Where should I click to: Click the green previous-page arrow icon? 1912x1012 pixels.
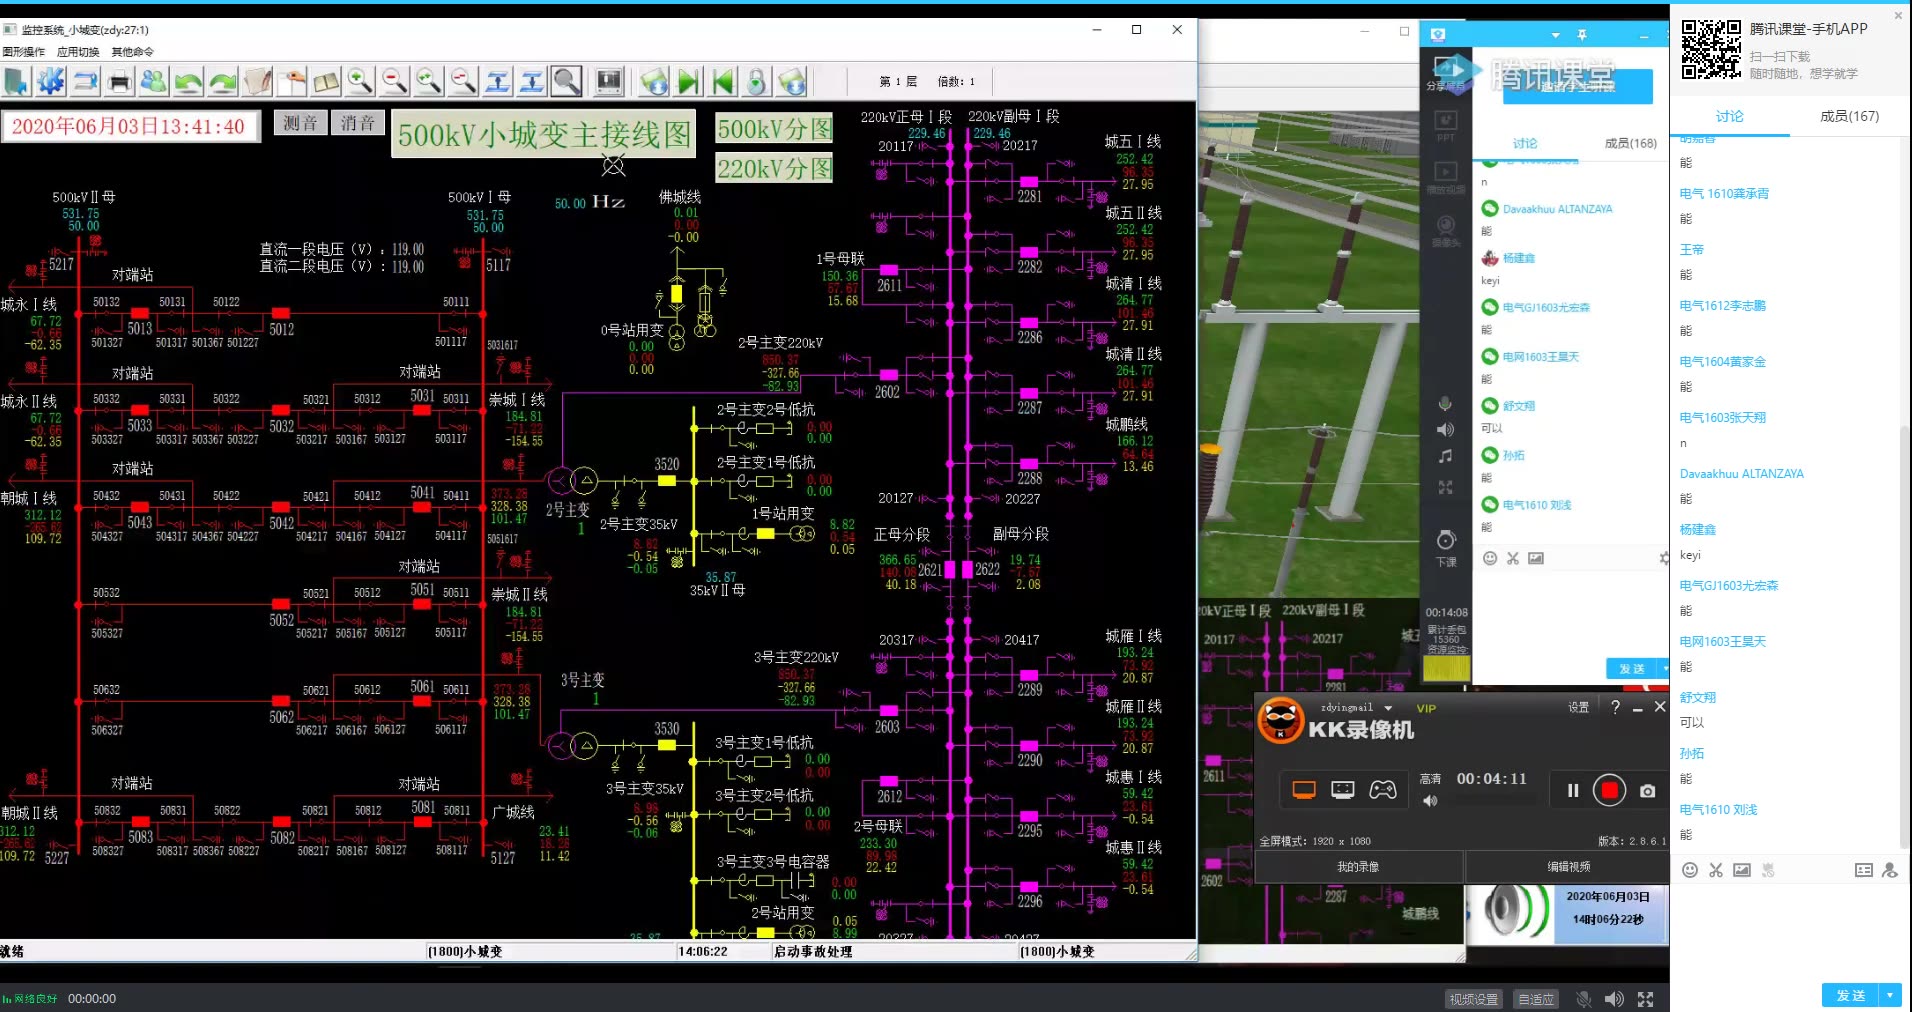point(723,82)
